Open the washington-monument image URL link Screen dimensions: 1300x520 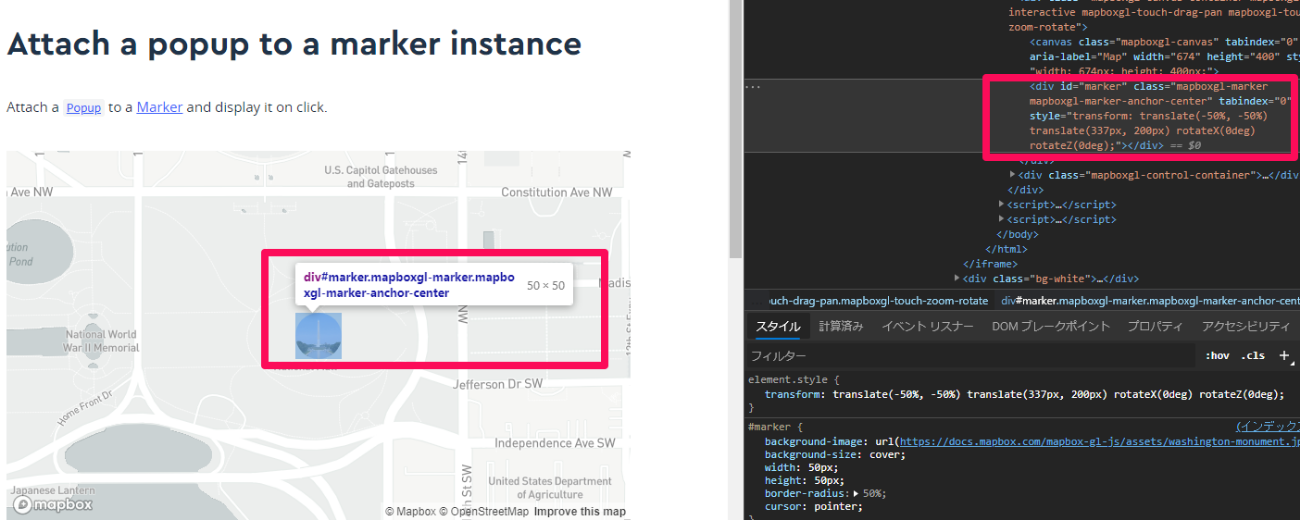[x=1098, y=441]
